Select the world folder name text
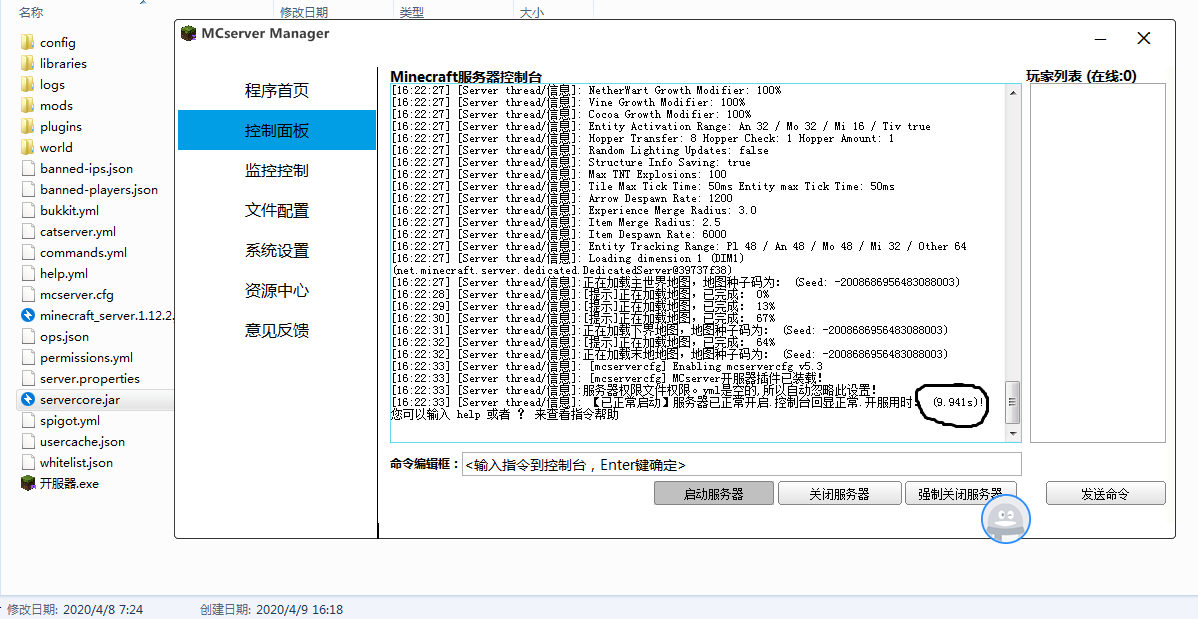This screenshot has width=1198, height=619. (57, 147)
